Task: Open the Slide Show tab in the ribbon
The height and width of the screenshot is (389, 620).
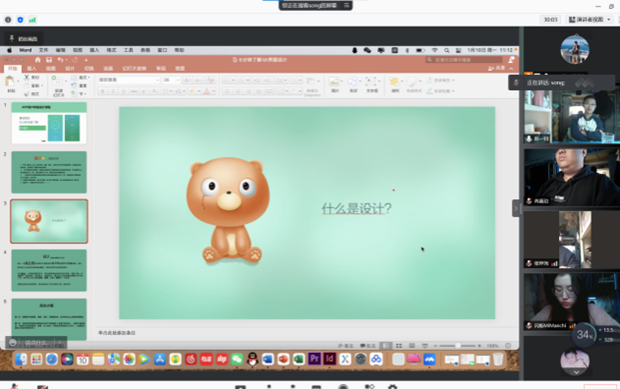Action: [x=134, y=68]
